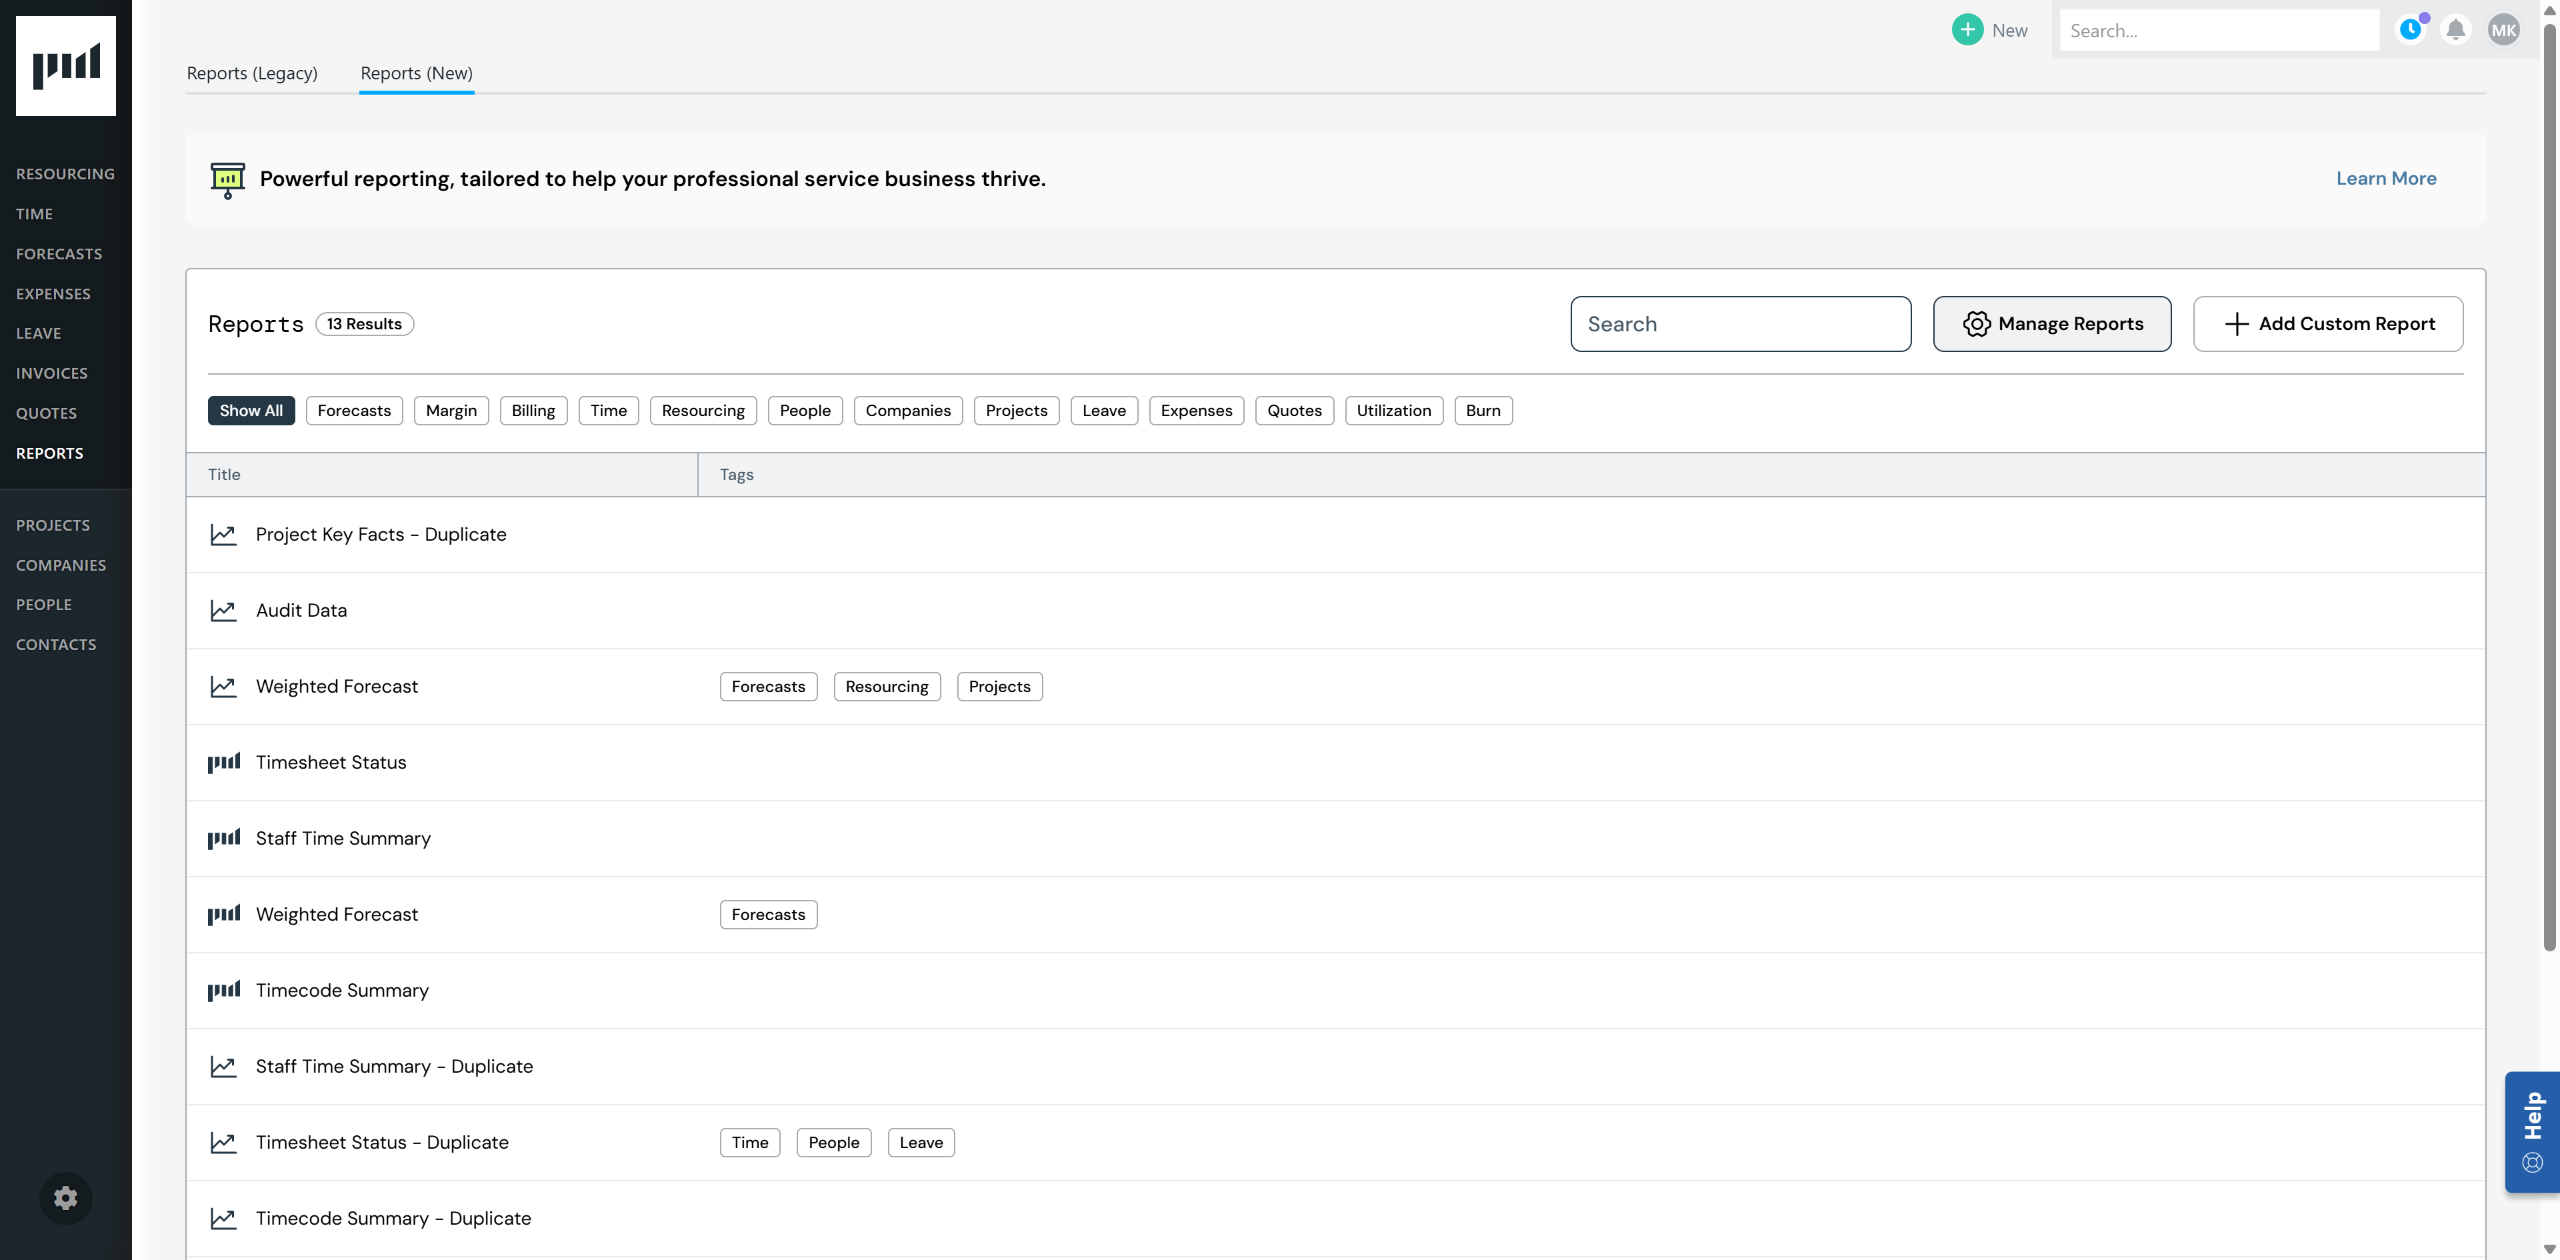
Task: Open Invoices from the sidebar menu
Action: [52, 373]
